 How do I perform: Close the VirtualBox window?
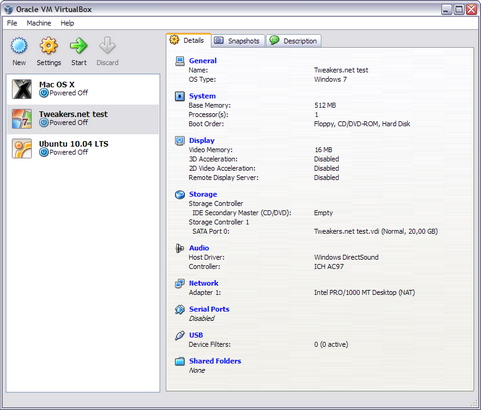(x=471, y=9)
